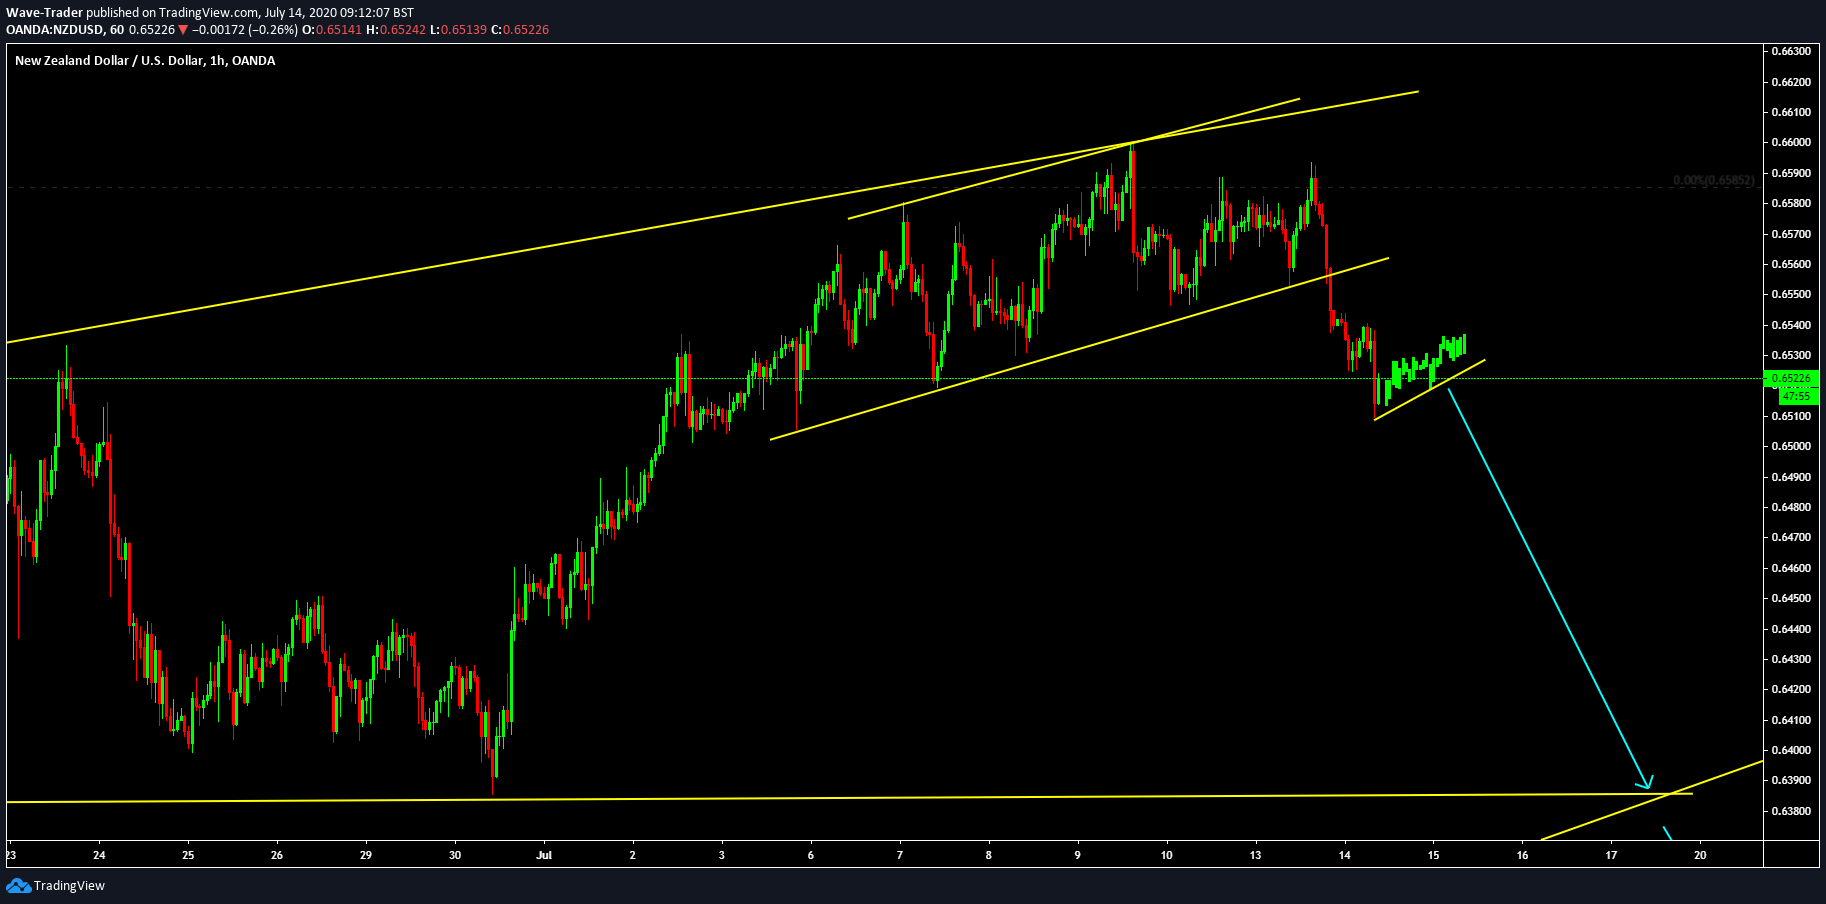
Task: Click the high value H:0.65242
Action: click(x=396, y=30)
